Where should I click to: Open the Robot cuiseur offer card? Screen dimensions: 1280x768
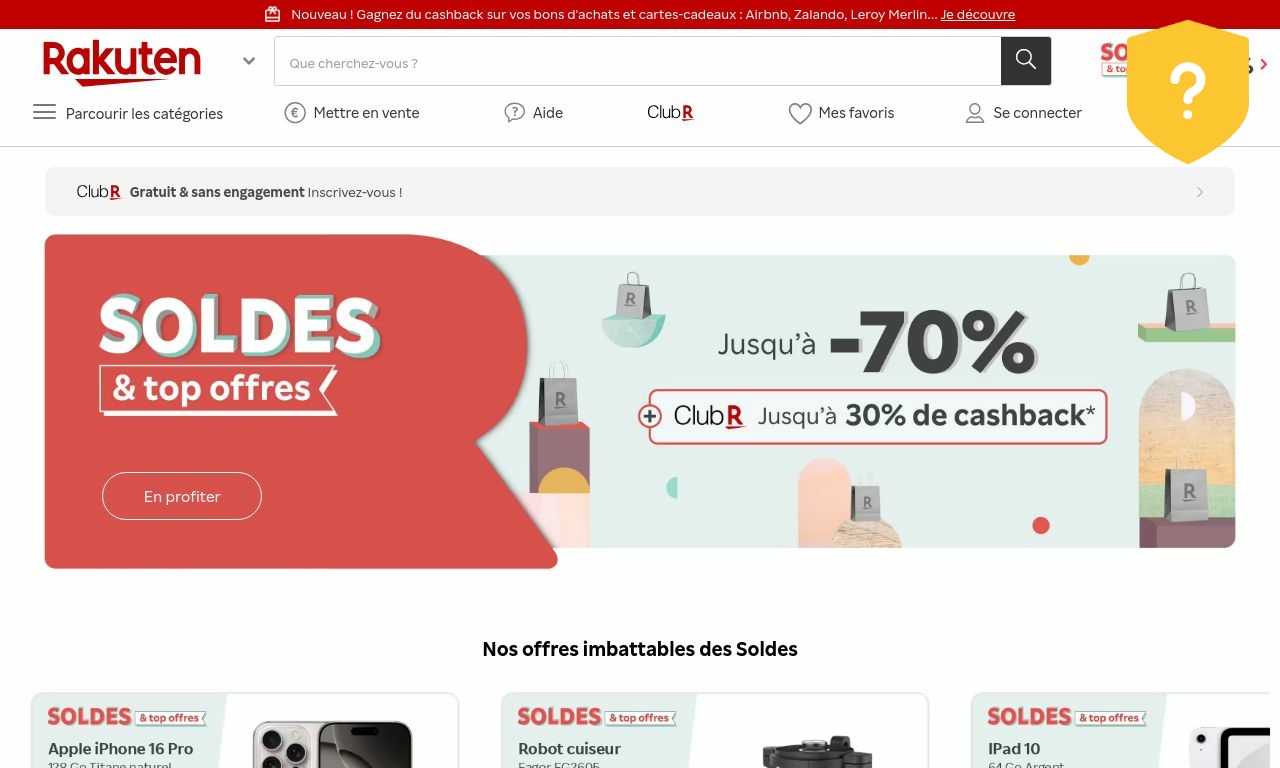(715, 731)
